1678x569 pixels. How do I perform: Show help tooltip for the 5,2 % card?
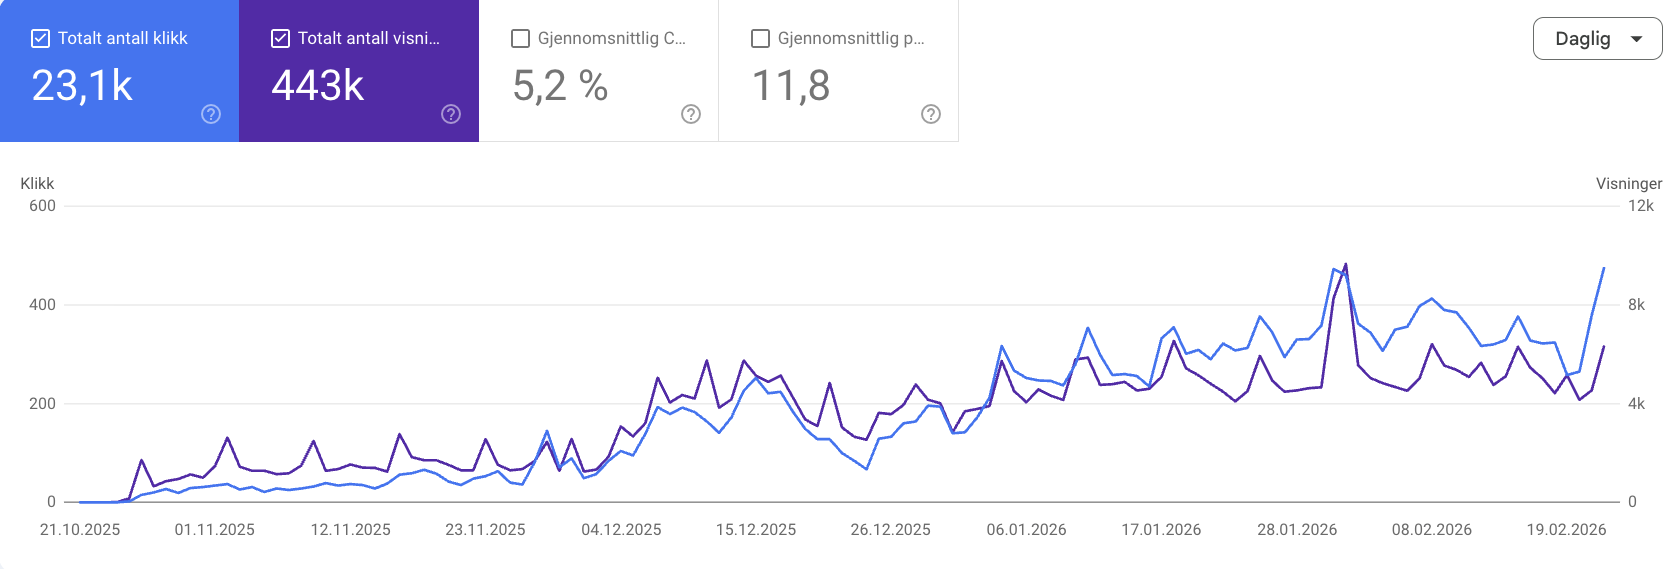tap(691, 114)
